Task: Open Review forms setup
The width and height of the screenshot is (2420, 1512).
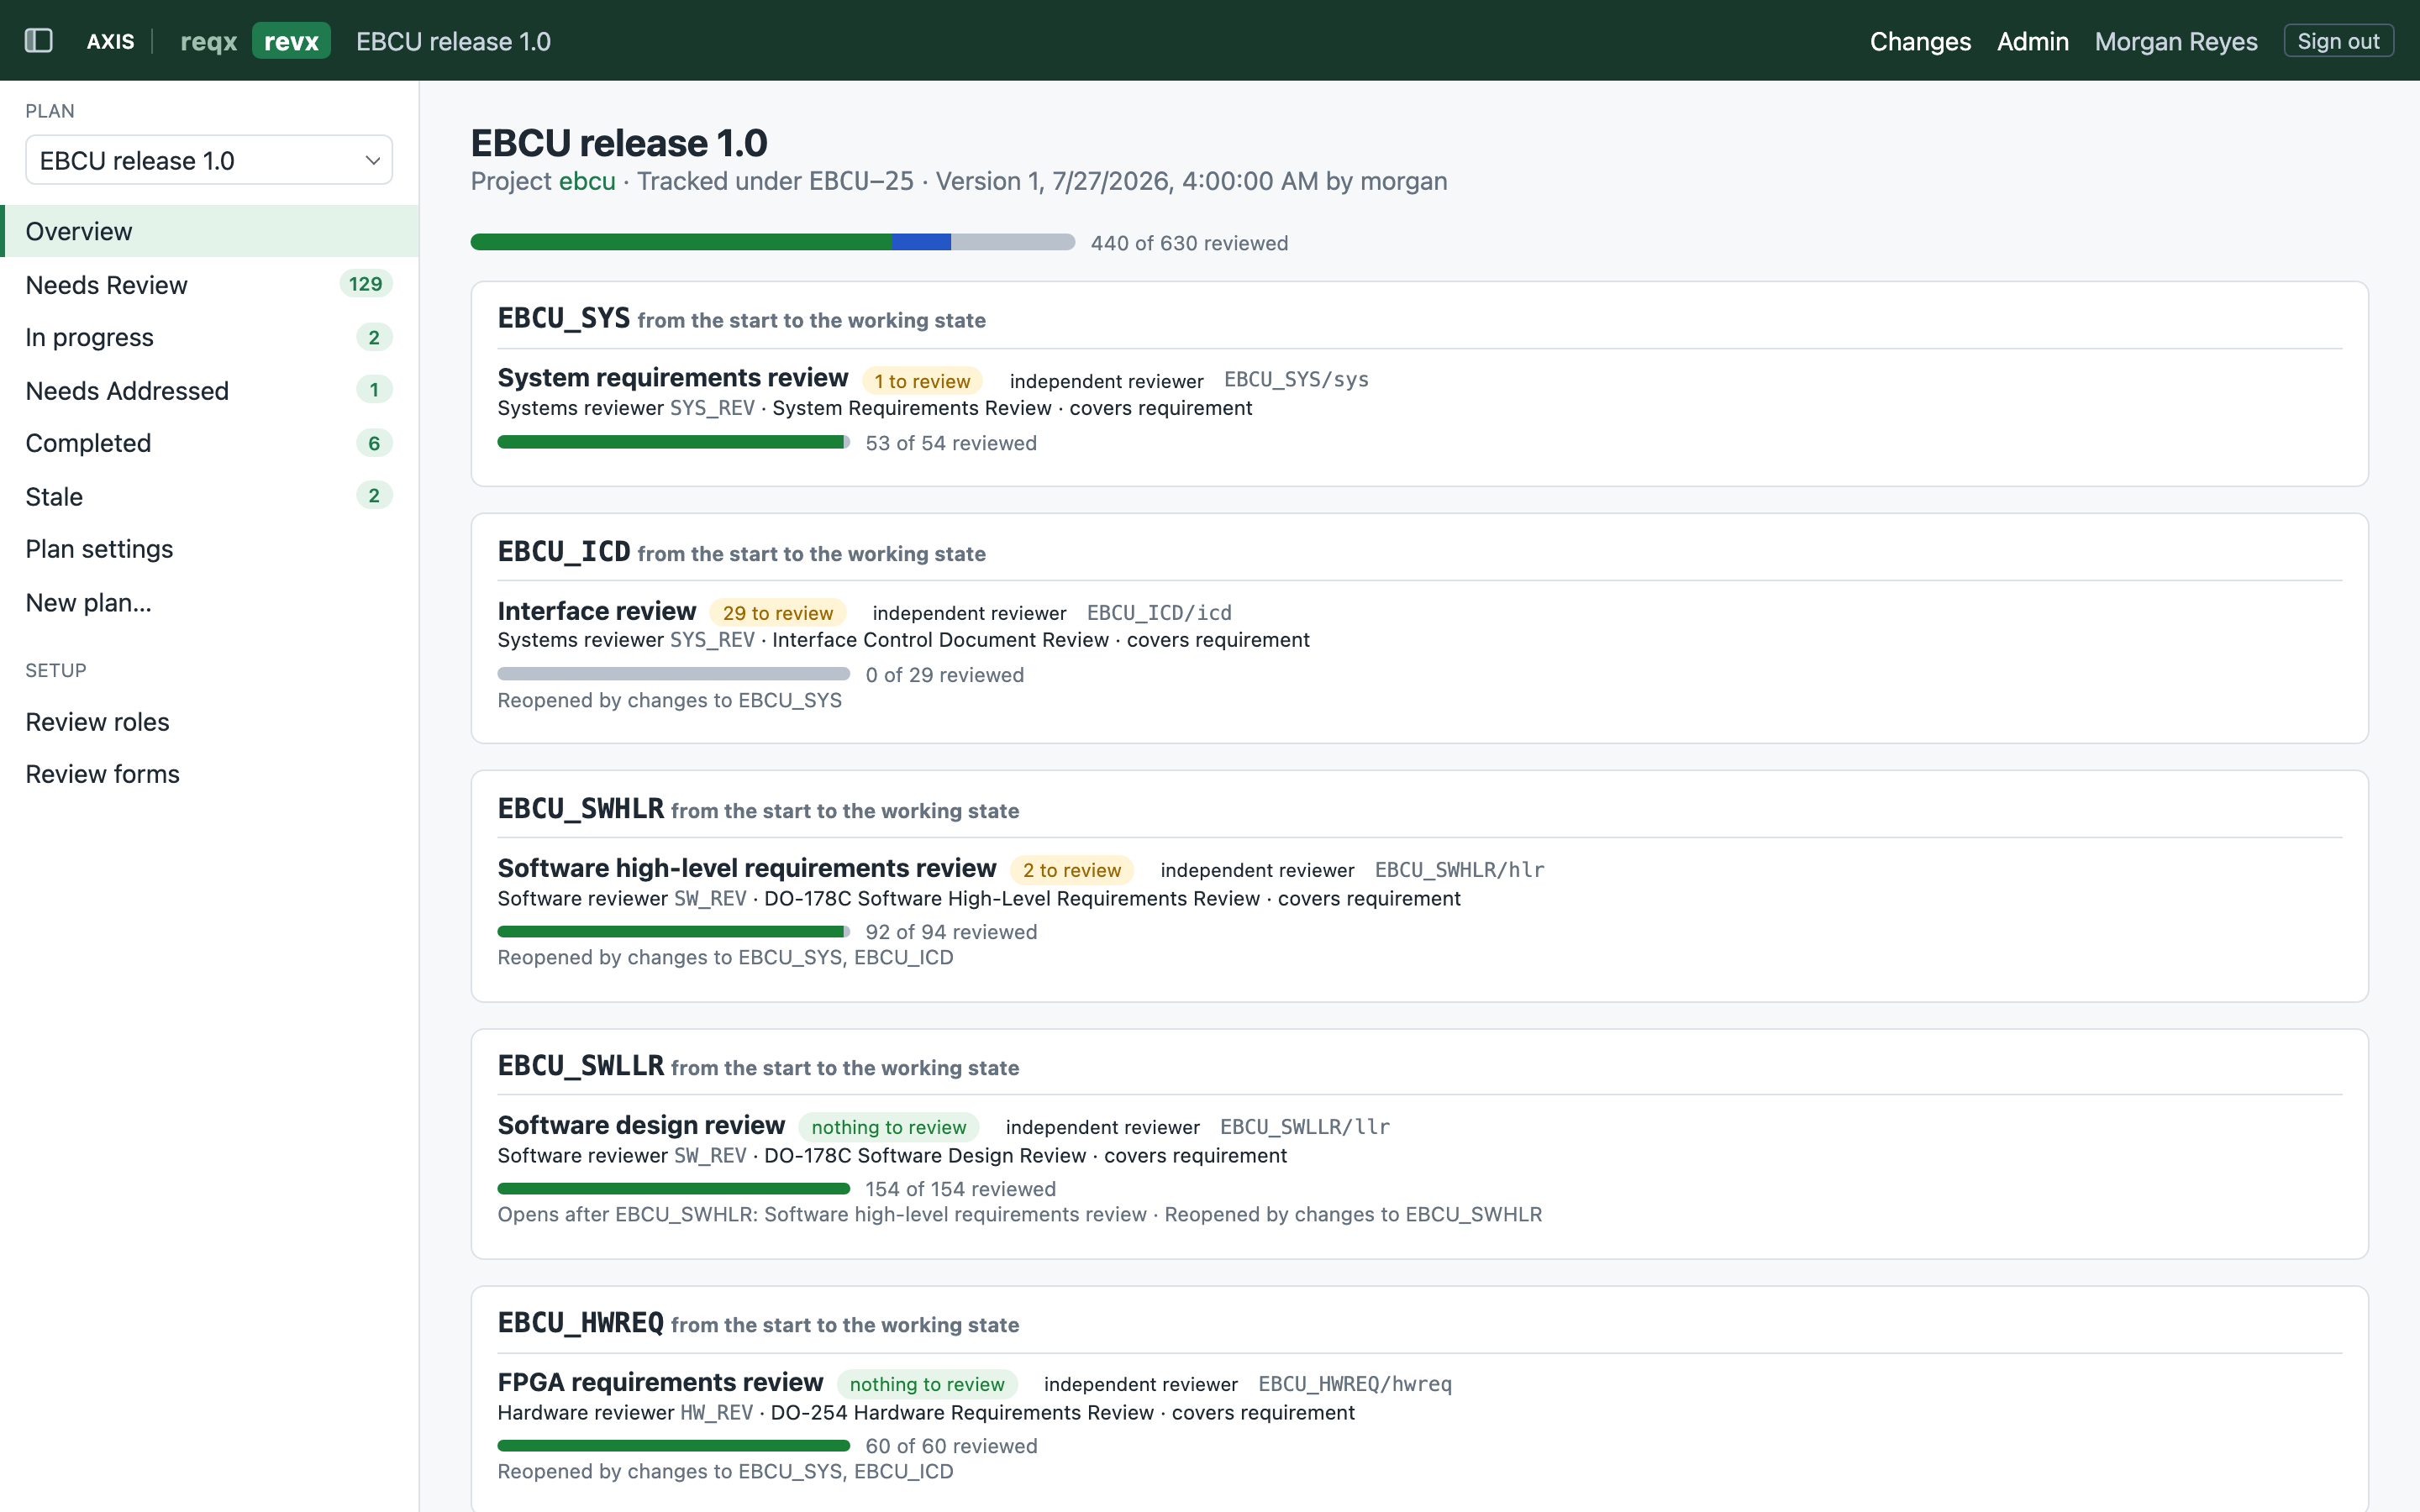Action: (x=209, y=774)
